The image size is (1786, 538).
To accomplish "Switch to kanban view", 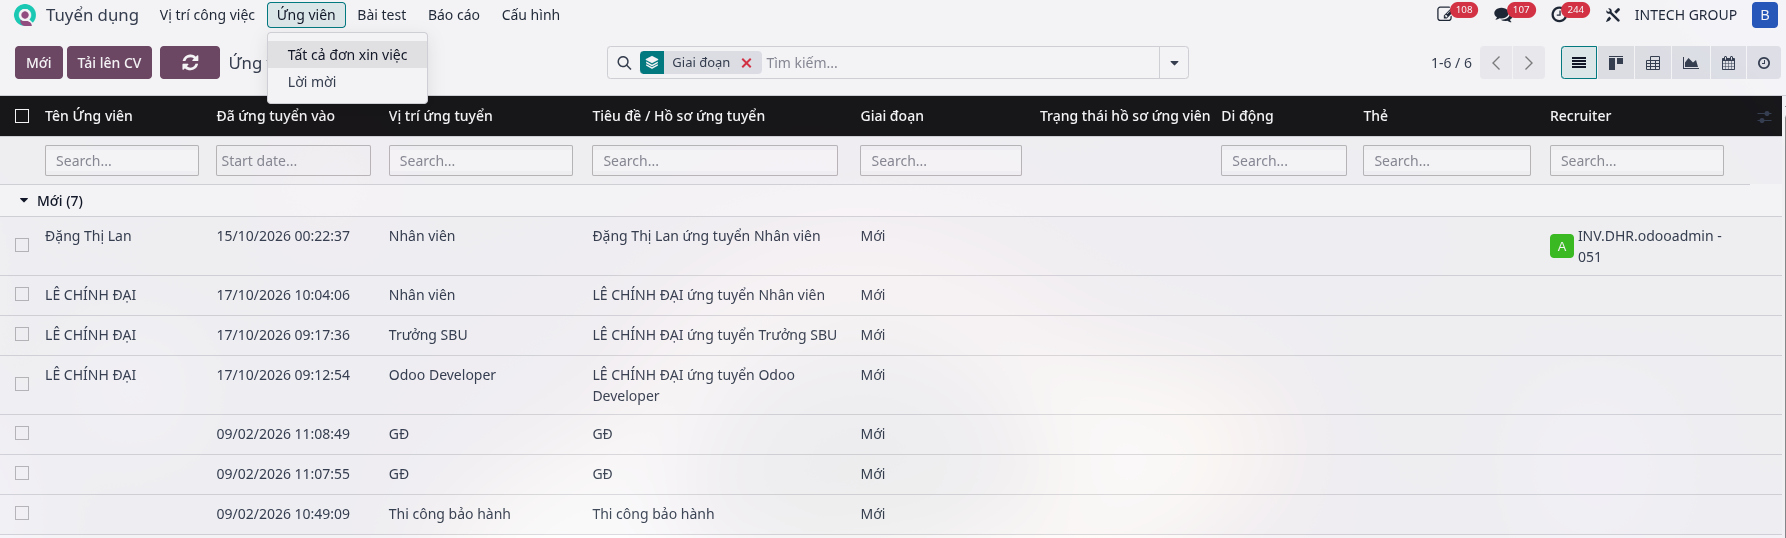I will click(x=1615, y=63).
